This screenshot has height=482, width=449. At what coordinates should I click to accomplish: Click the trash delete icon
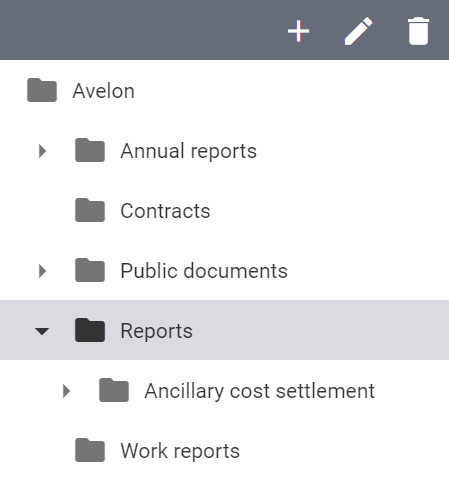[418, 31]
